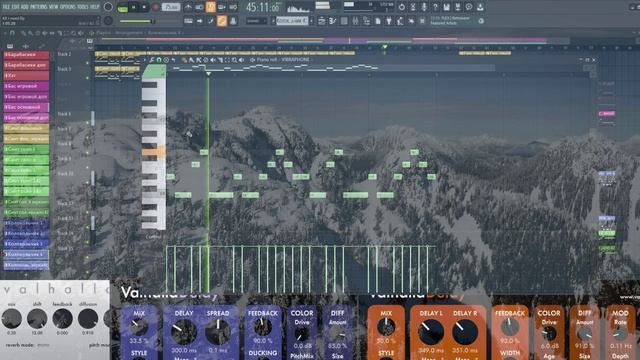Toggle the piano roll magnet snap icon
This screenshot has width=640, height=360.
[159, 60]
